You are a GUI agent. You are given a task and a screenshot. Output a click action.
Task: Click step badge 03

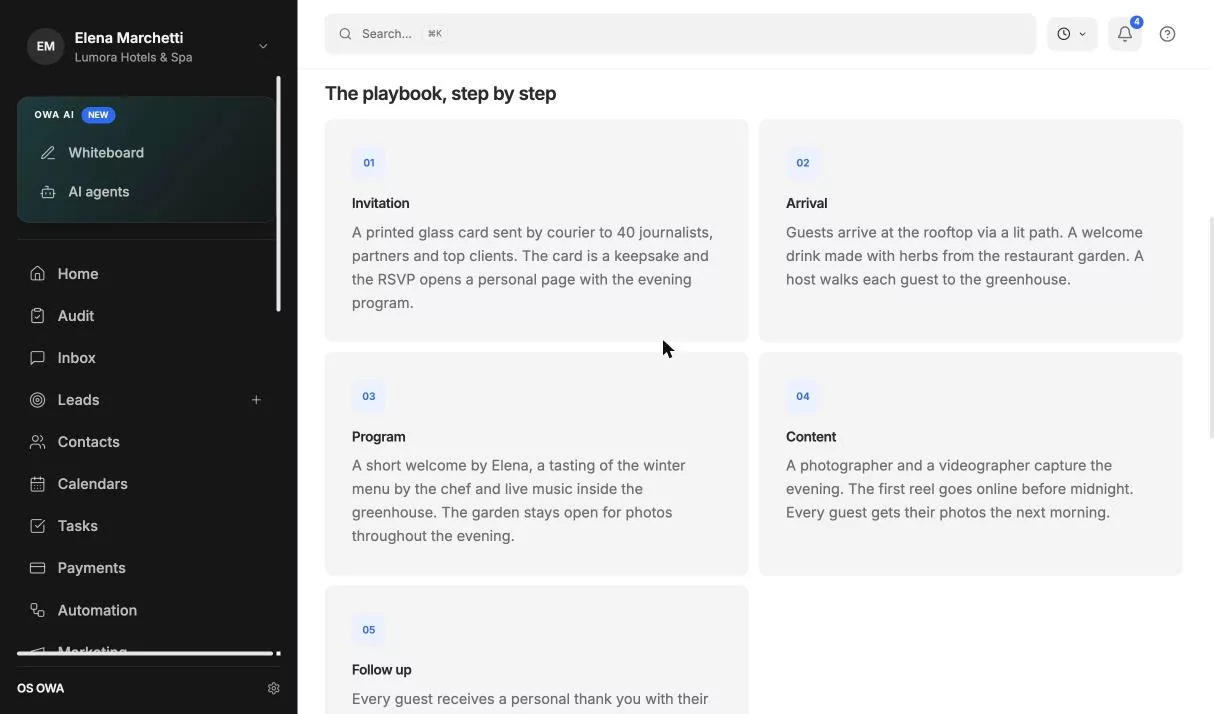tap(369, 396)
